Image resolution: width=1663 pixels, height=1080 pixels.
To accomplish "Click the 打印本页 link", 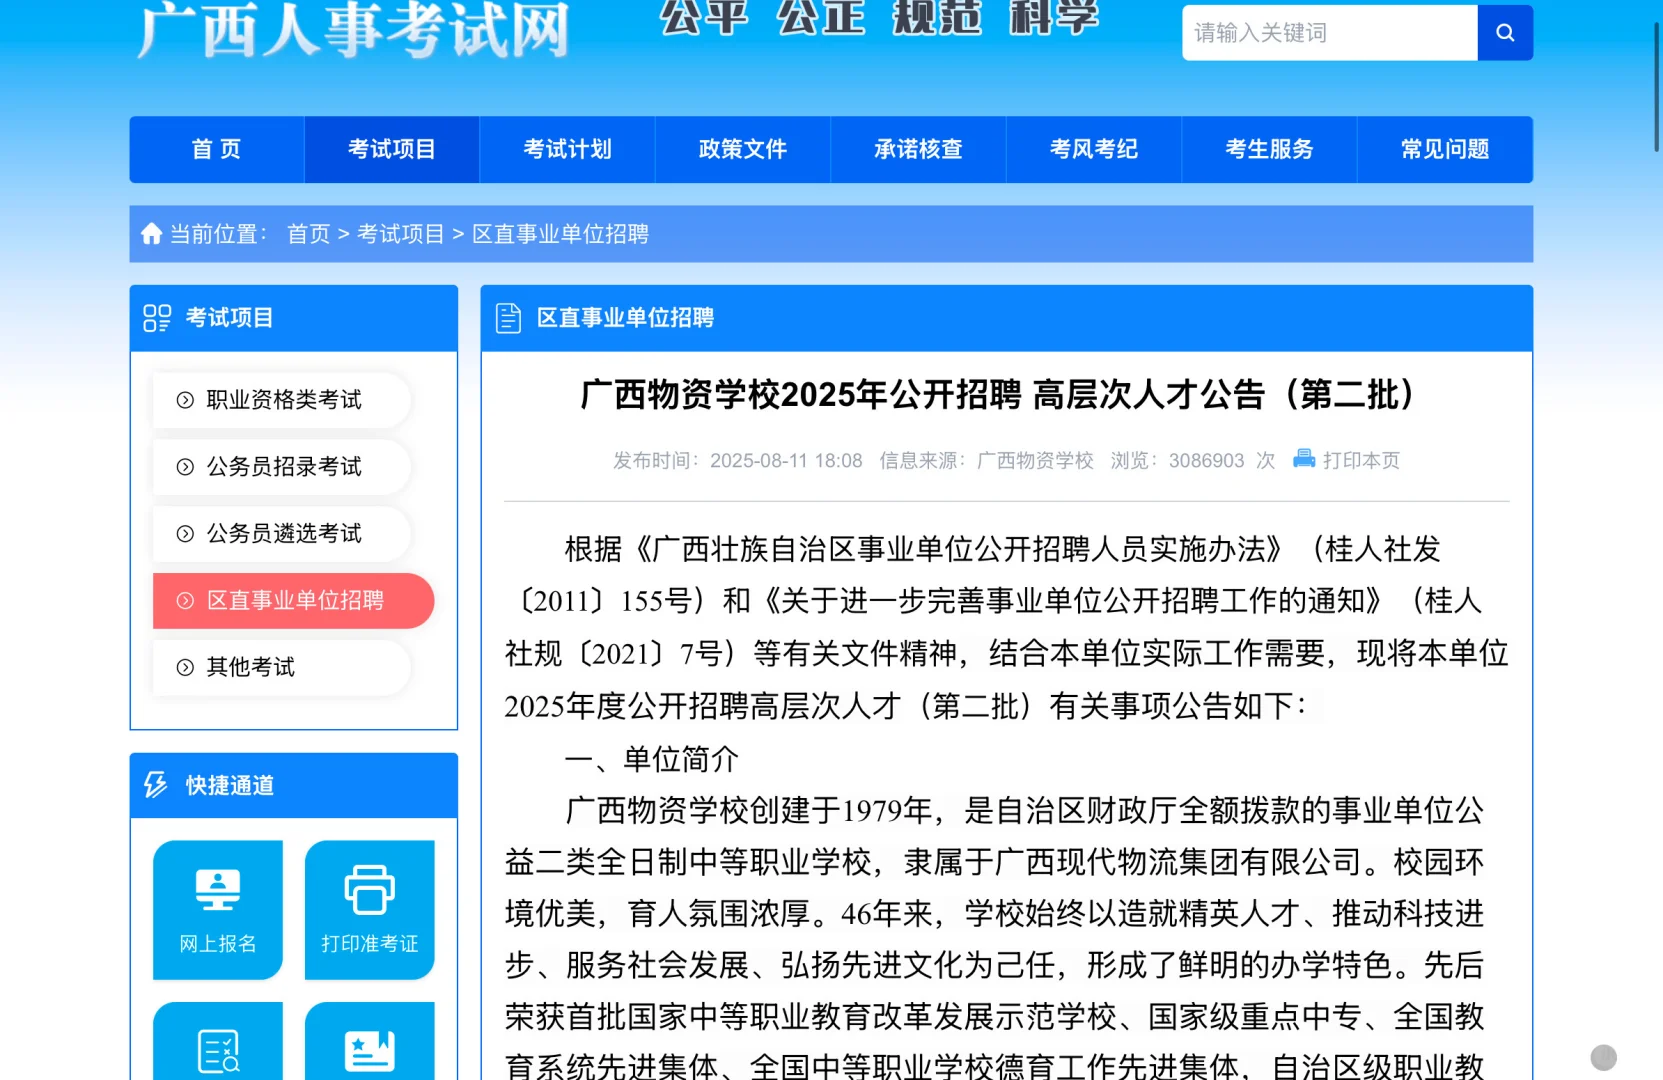I will (x=1361, y=460).
